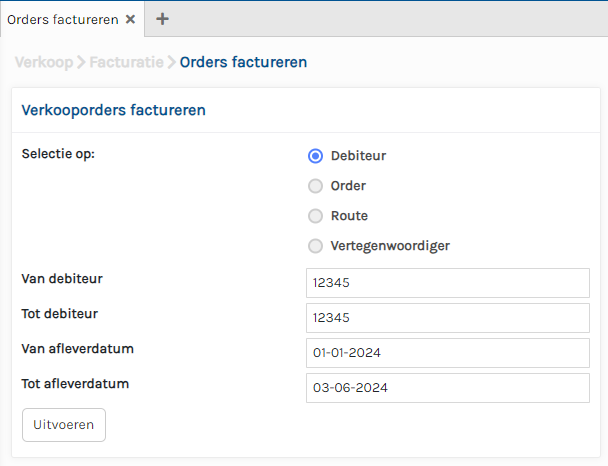Go to Verkoop in the breadcrumb
The image size is (608, 466).
pos(43,62)
